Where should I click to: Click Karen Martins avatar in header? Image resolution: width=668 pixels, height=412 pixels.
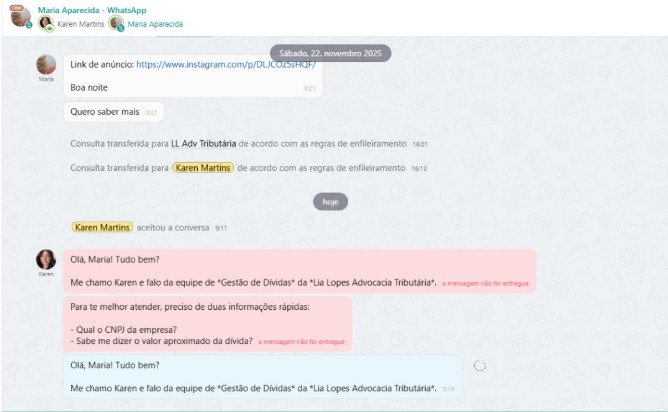pyautogui.click(x=46, y=23)
